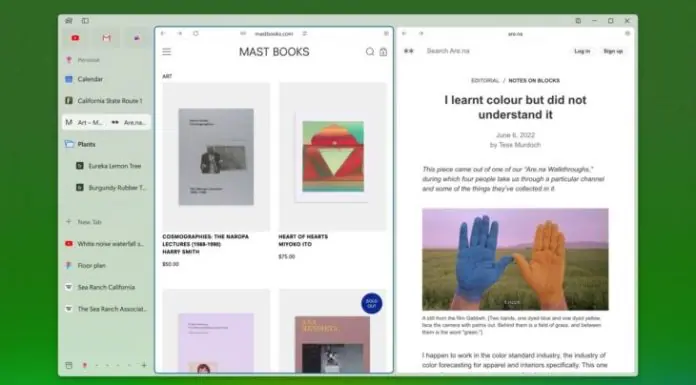Open the pinned YouTube favorite tile
The width and height of the screenshot is (696, 385).
(75, 38)
